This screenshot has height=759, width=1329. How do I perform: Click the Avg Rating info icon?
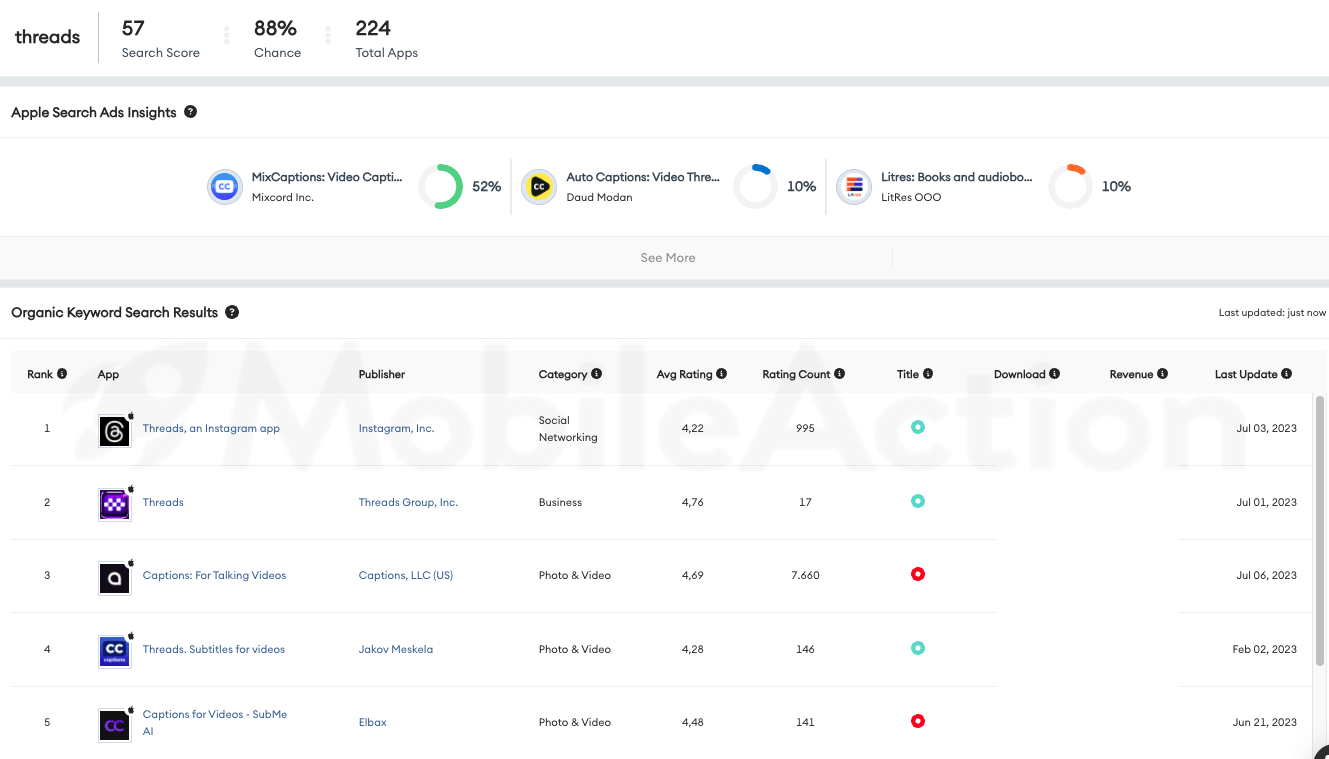coord(722,374)
